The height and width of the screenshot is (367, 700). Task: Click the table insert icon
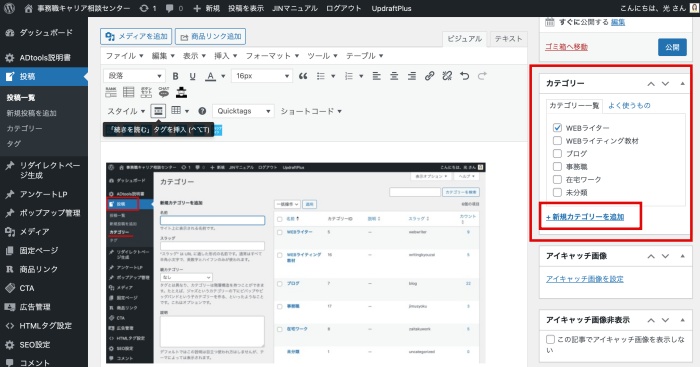click(176, 111)
